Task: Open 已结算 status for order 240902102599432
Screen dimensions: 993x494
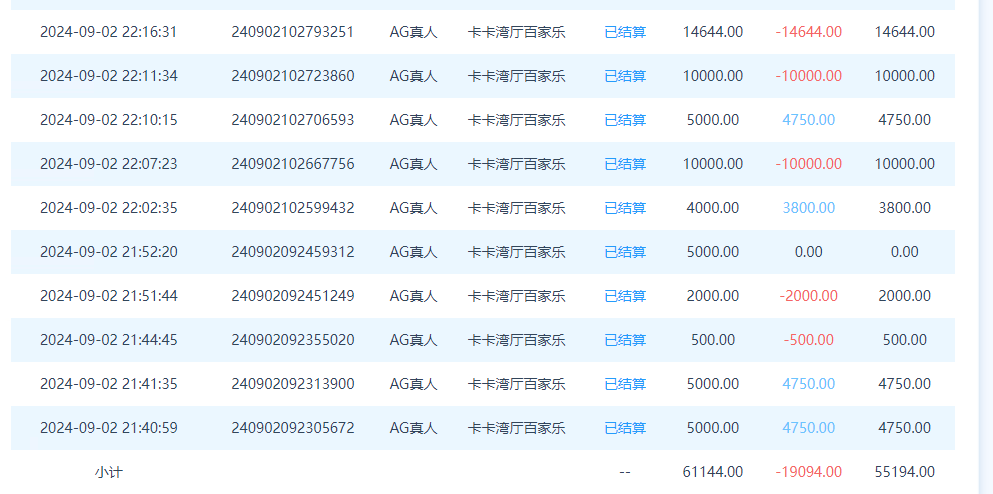Action: (625, 208)
